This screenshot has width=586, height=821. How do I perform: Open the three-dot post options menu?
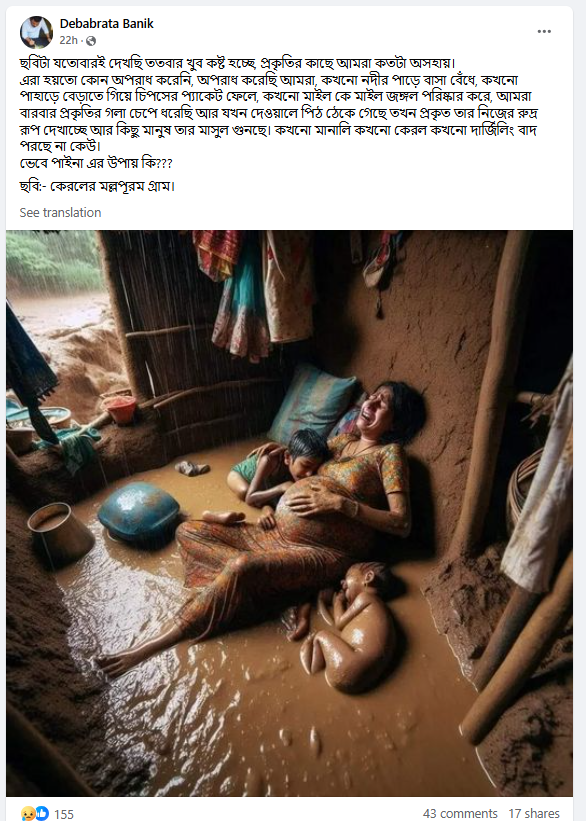coord(544,31)
